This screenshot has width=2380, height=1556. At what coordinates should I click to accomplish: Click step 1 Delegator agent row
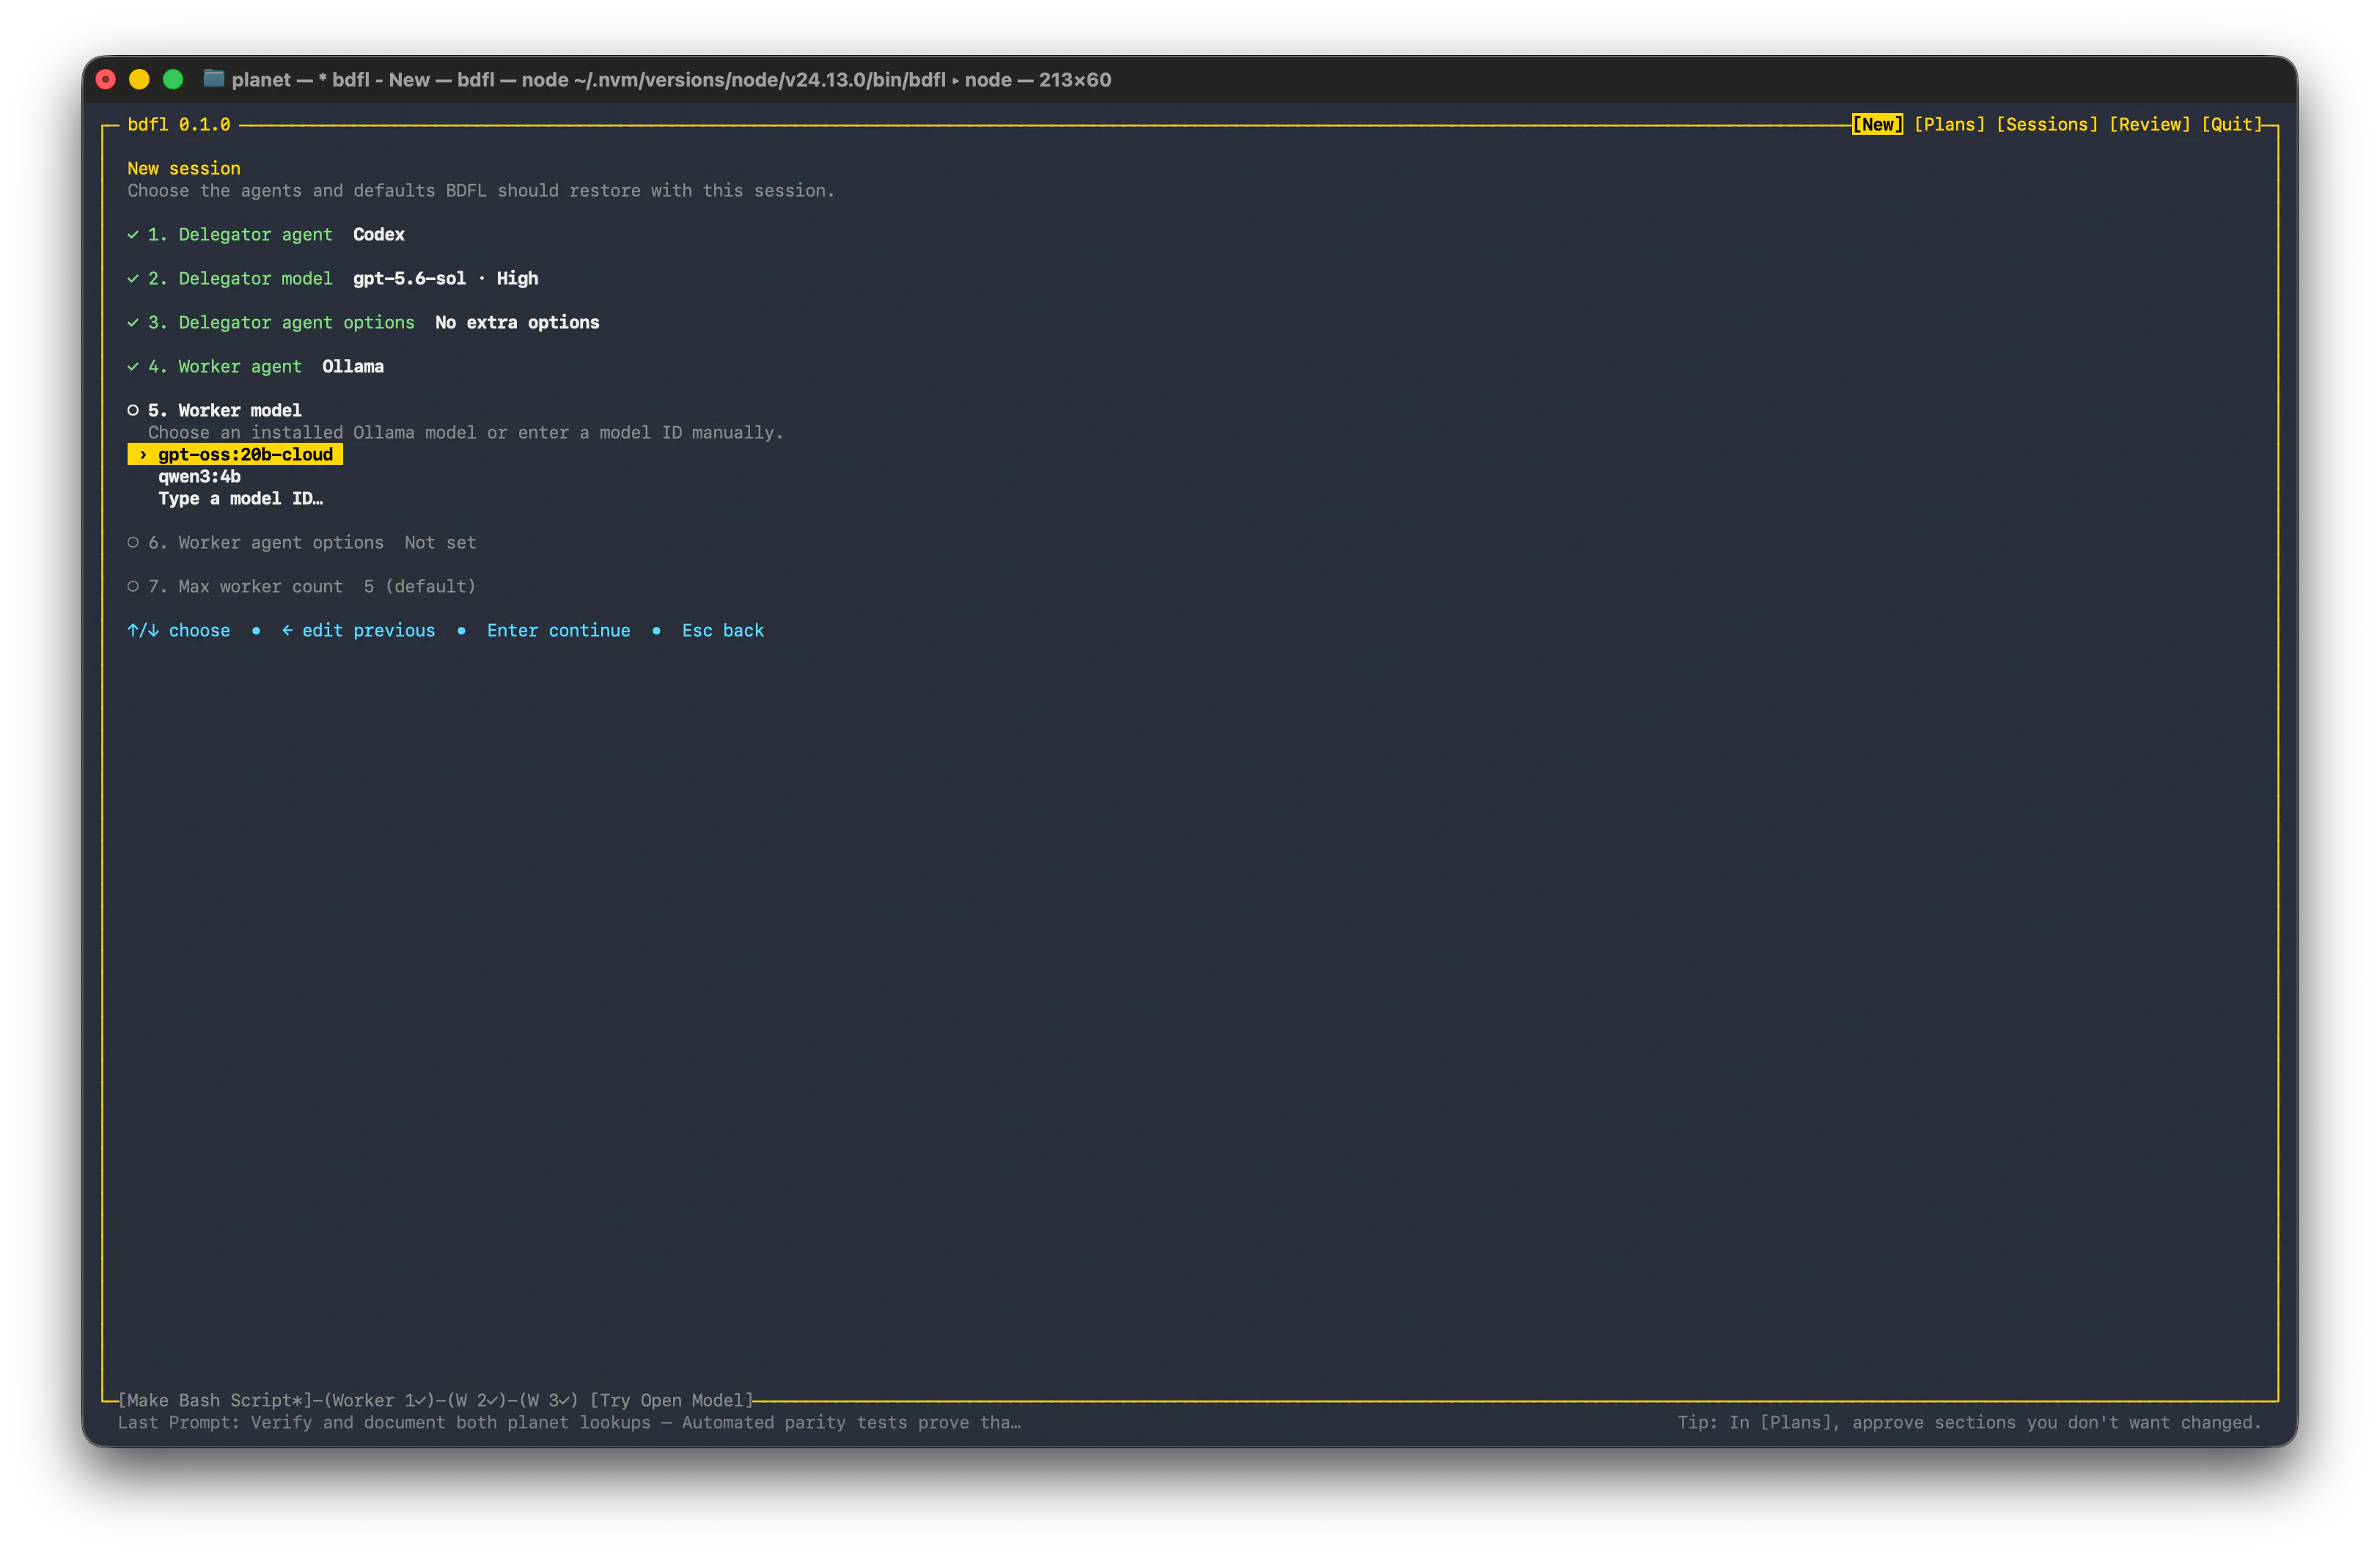pyautogui.click(x=266, y=234)
